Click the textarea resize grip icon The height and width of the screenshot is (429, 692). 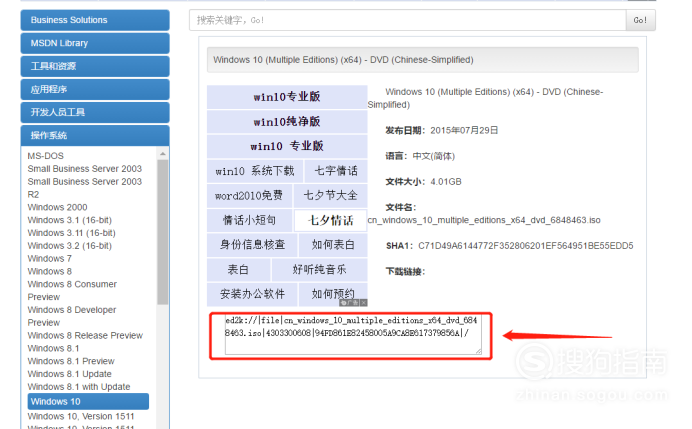click(478, 351)
